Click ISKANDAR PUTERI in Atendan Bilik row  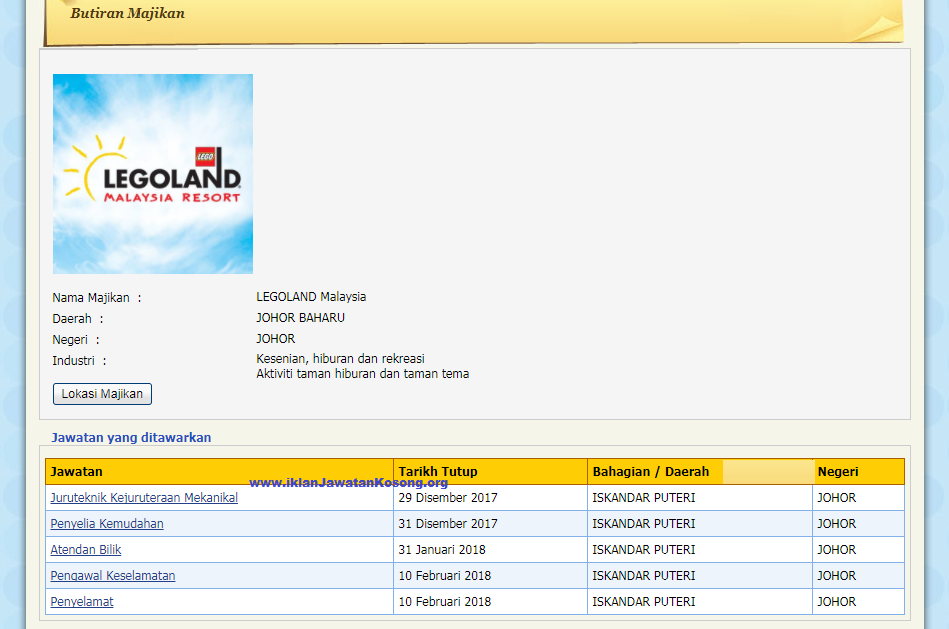coord(644,550)
